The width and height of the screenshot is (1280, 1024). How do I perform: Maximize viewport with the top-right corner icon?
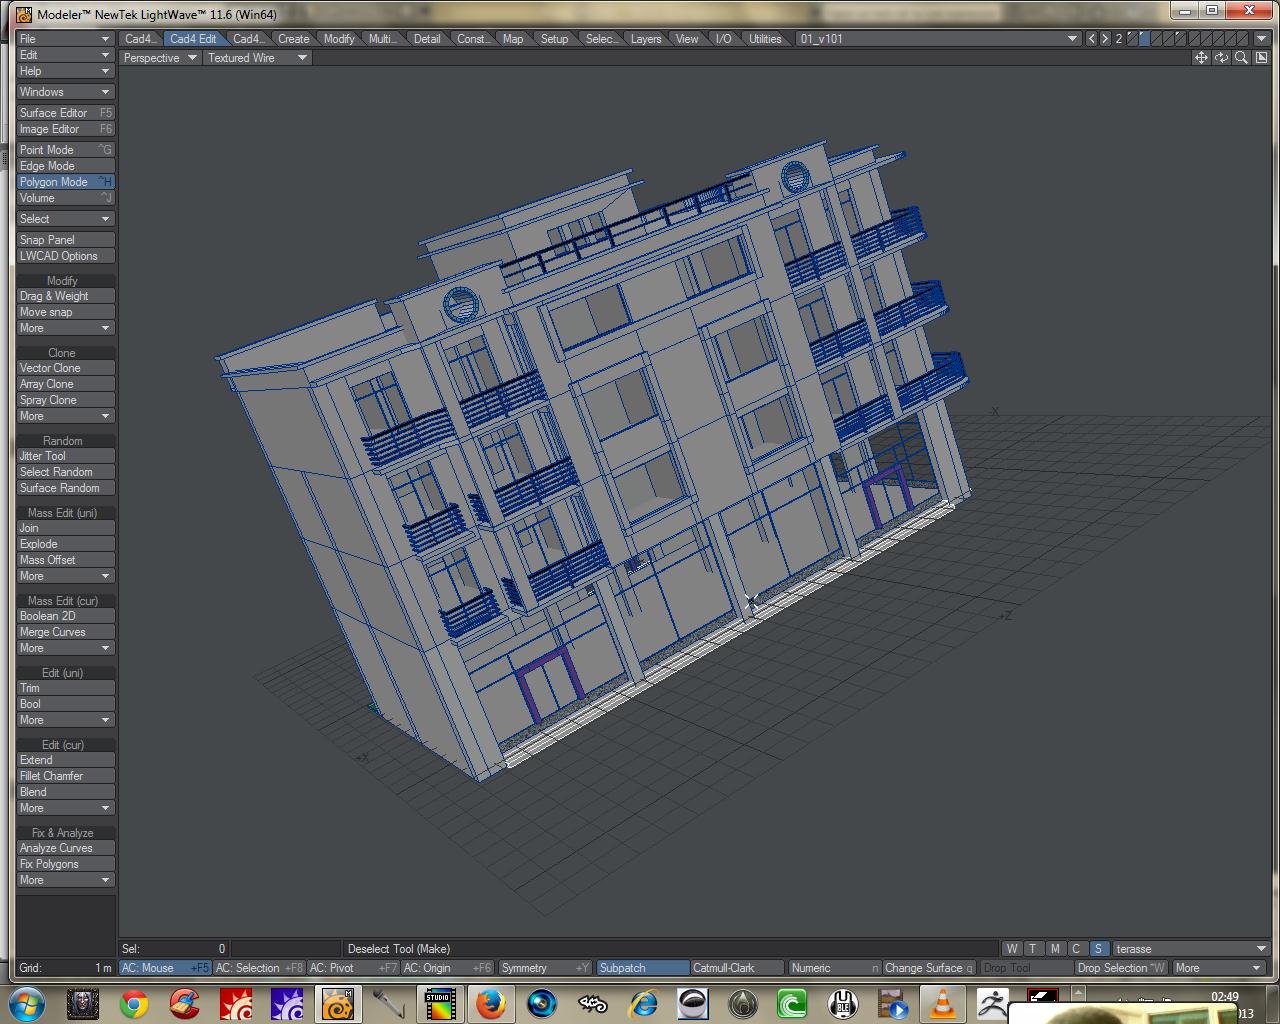click(x=1261, y=58)
